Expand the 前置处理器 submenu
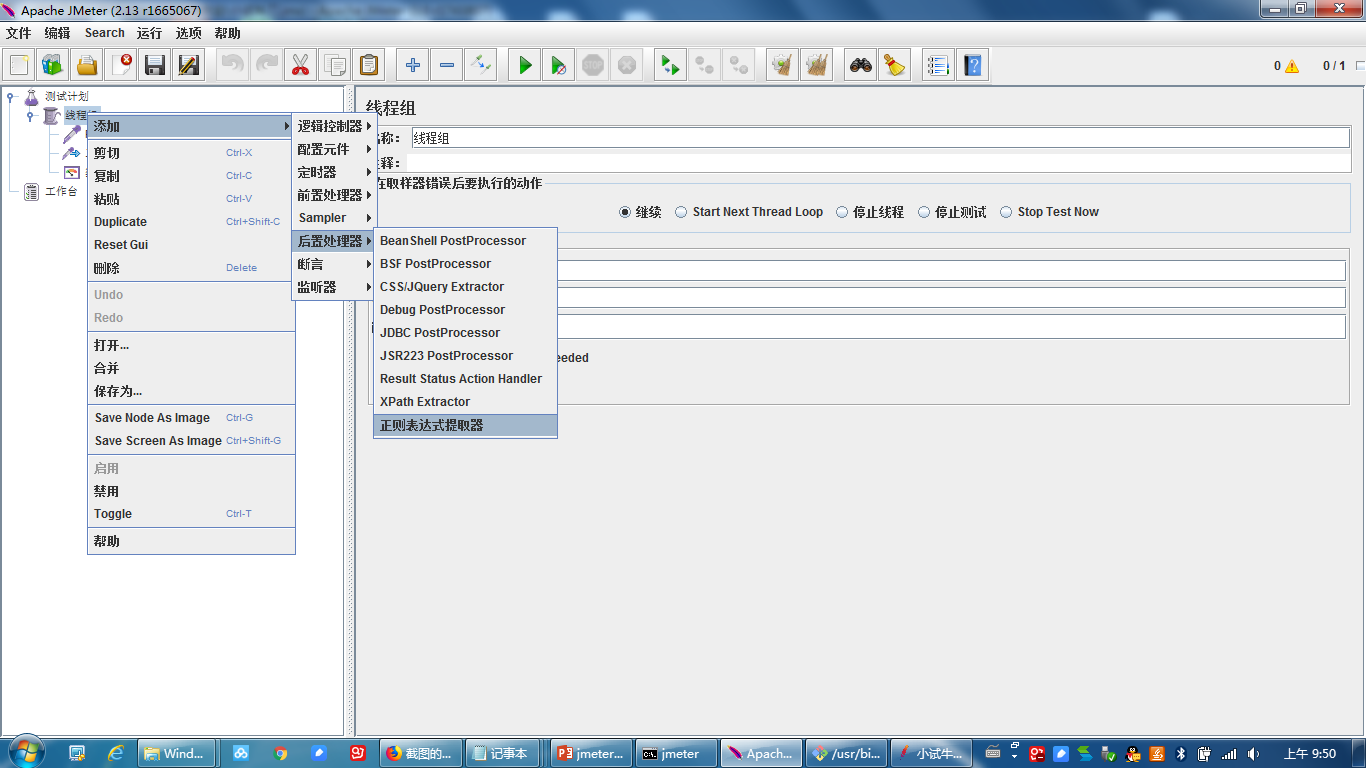The height and width of the screenshot is (768, 1366). click(x=333, y=195)
